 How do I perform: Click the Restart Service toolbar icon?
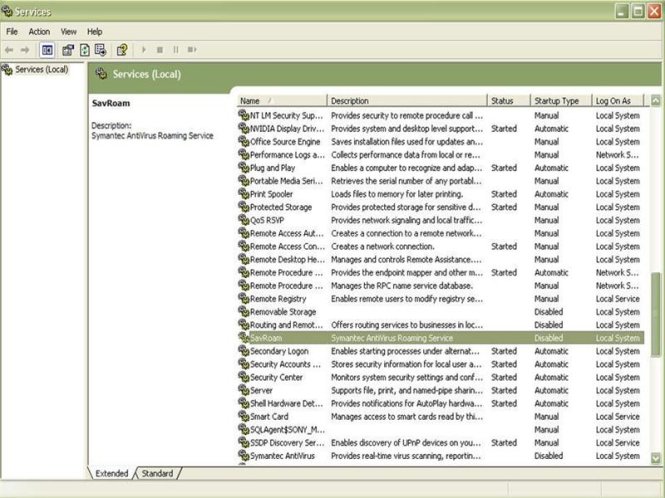[x=192, y=50]
